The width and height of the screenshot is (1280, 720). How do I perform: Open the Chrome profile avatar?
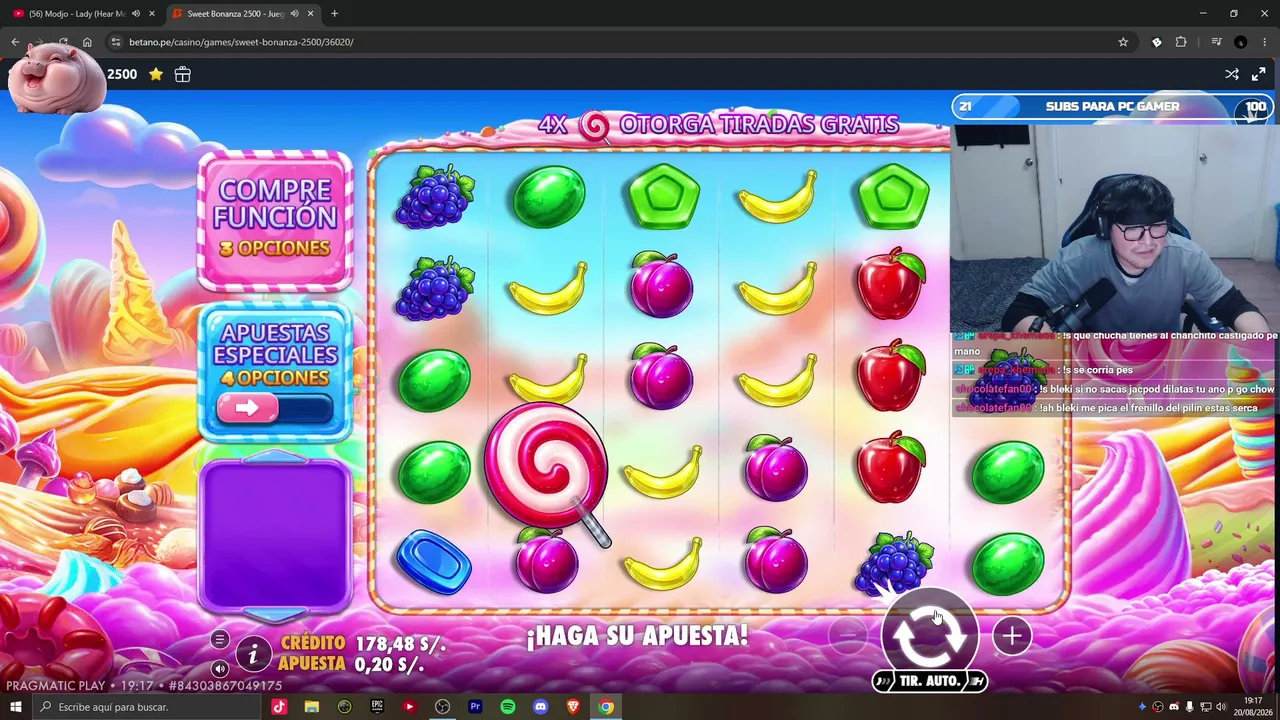click(1240, 42)
